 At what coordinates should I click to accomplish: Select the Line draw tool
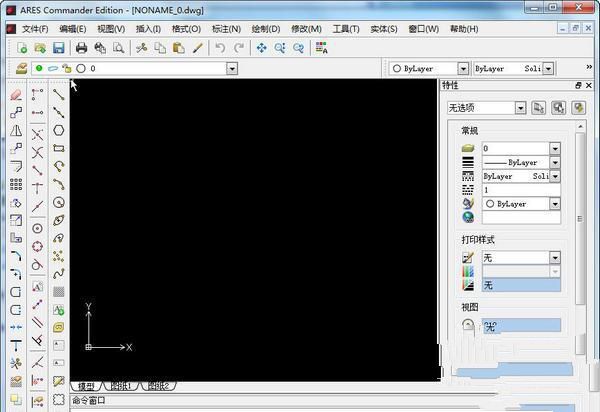(59, 94)
